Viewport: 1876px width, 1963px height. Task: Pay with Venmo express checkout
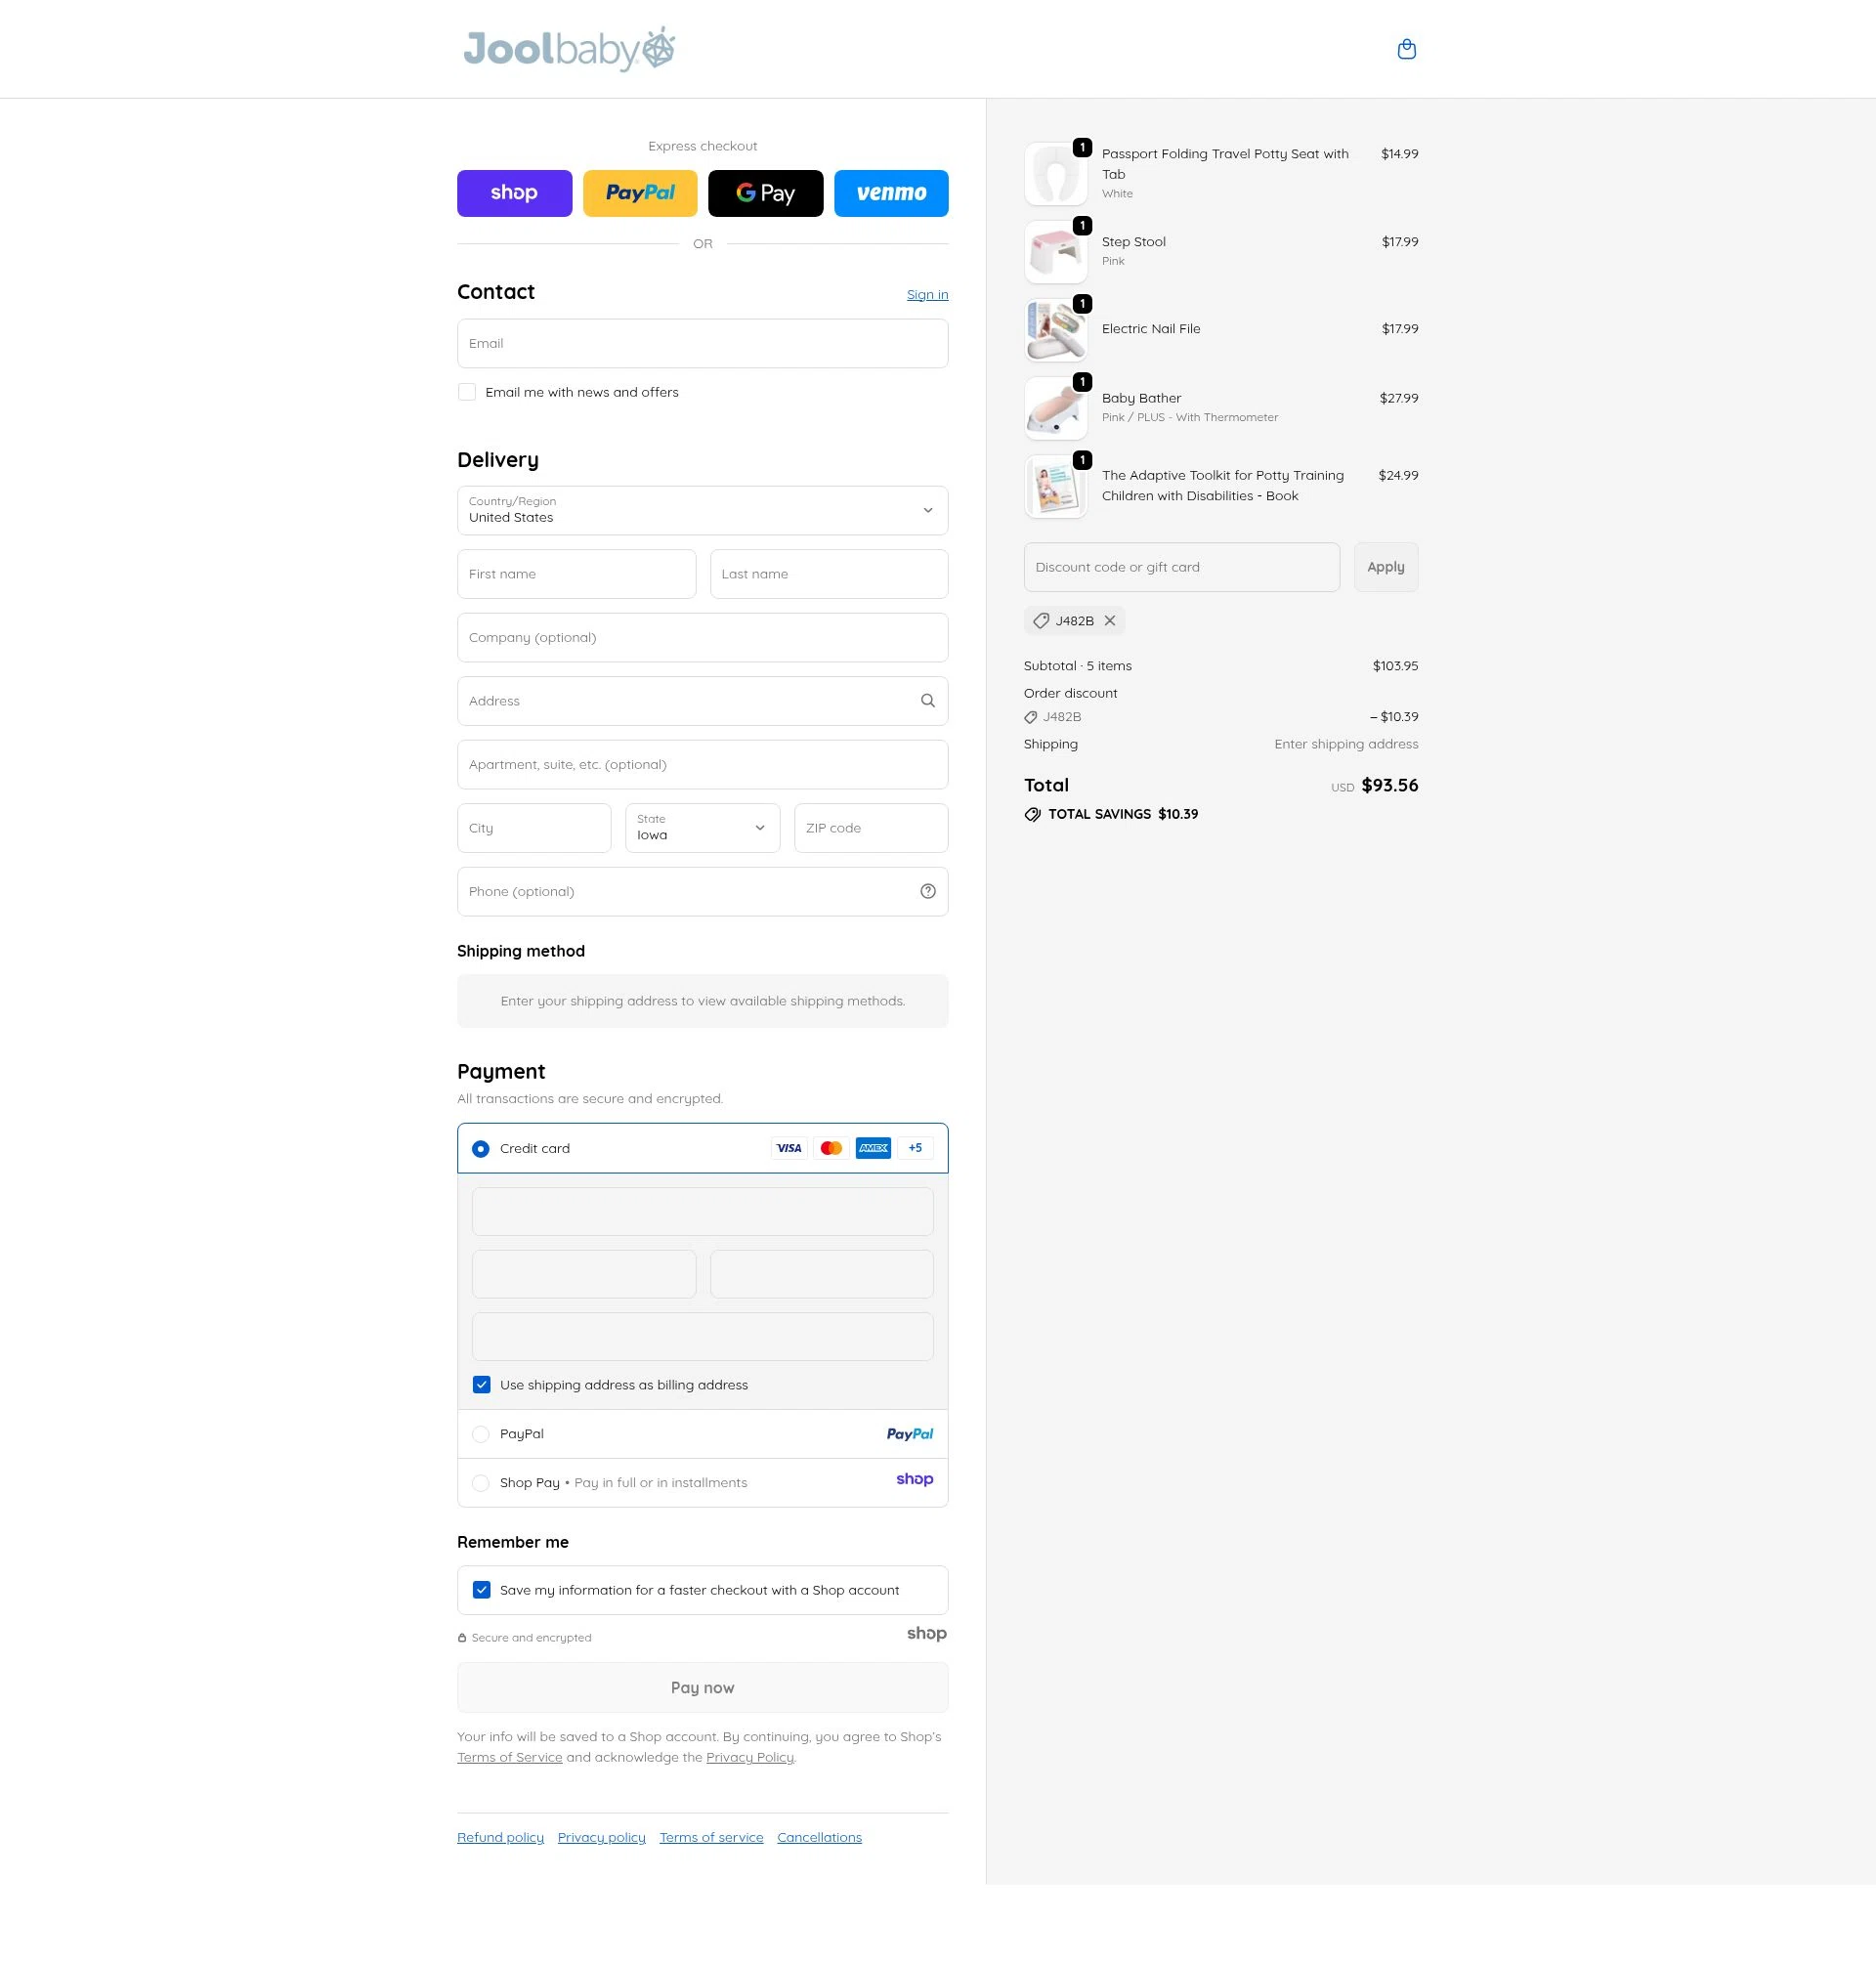[890, 192]
